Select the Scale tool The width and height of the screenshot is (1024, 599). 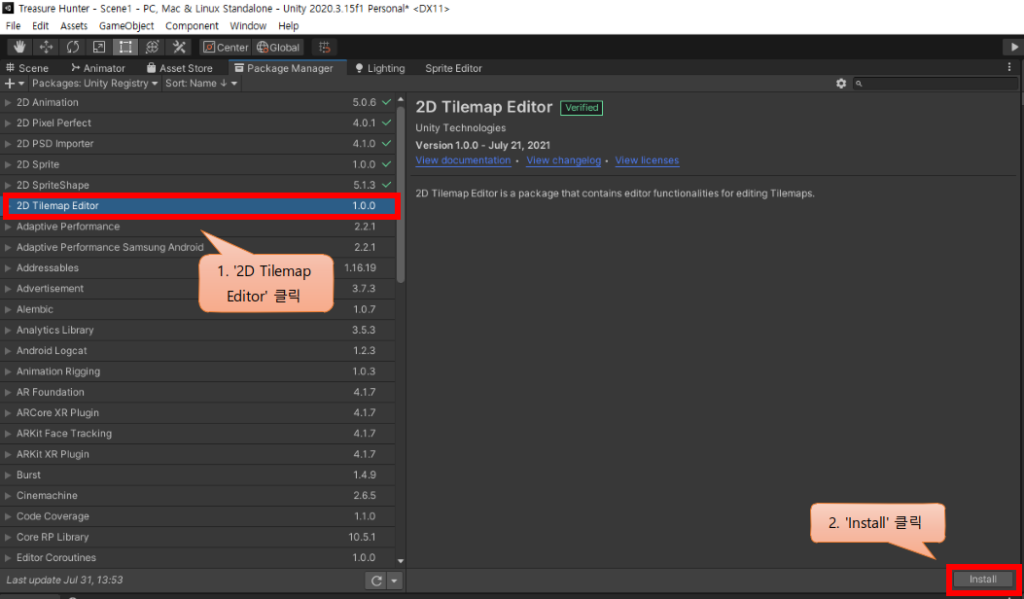(99, 47)
